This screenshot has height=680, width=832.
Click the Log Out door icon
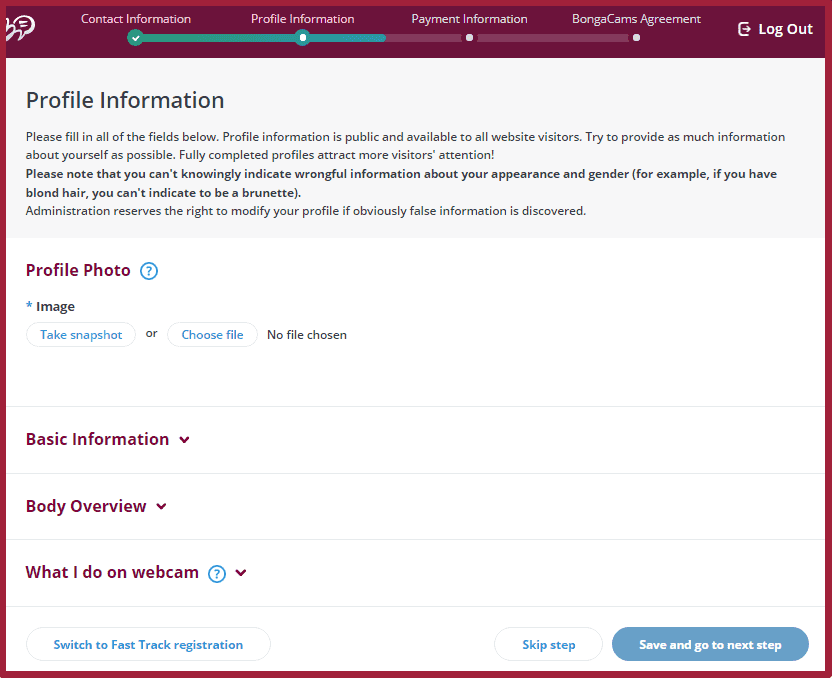pyautogui.click(x=744, y=29)
